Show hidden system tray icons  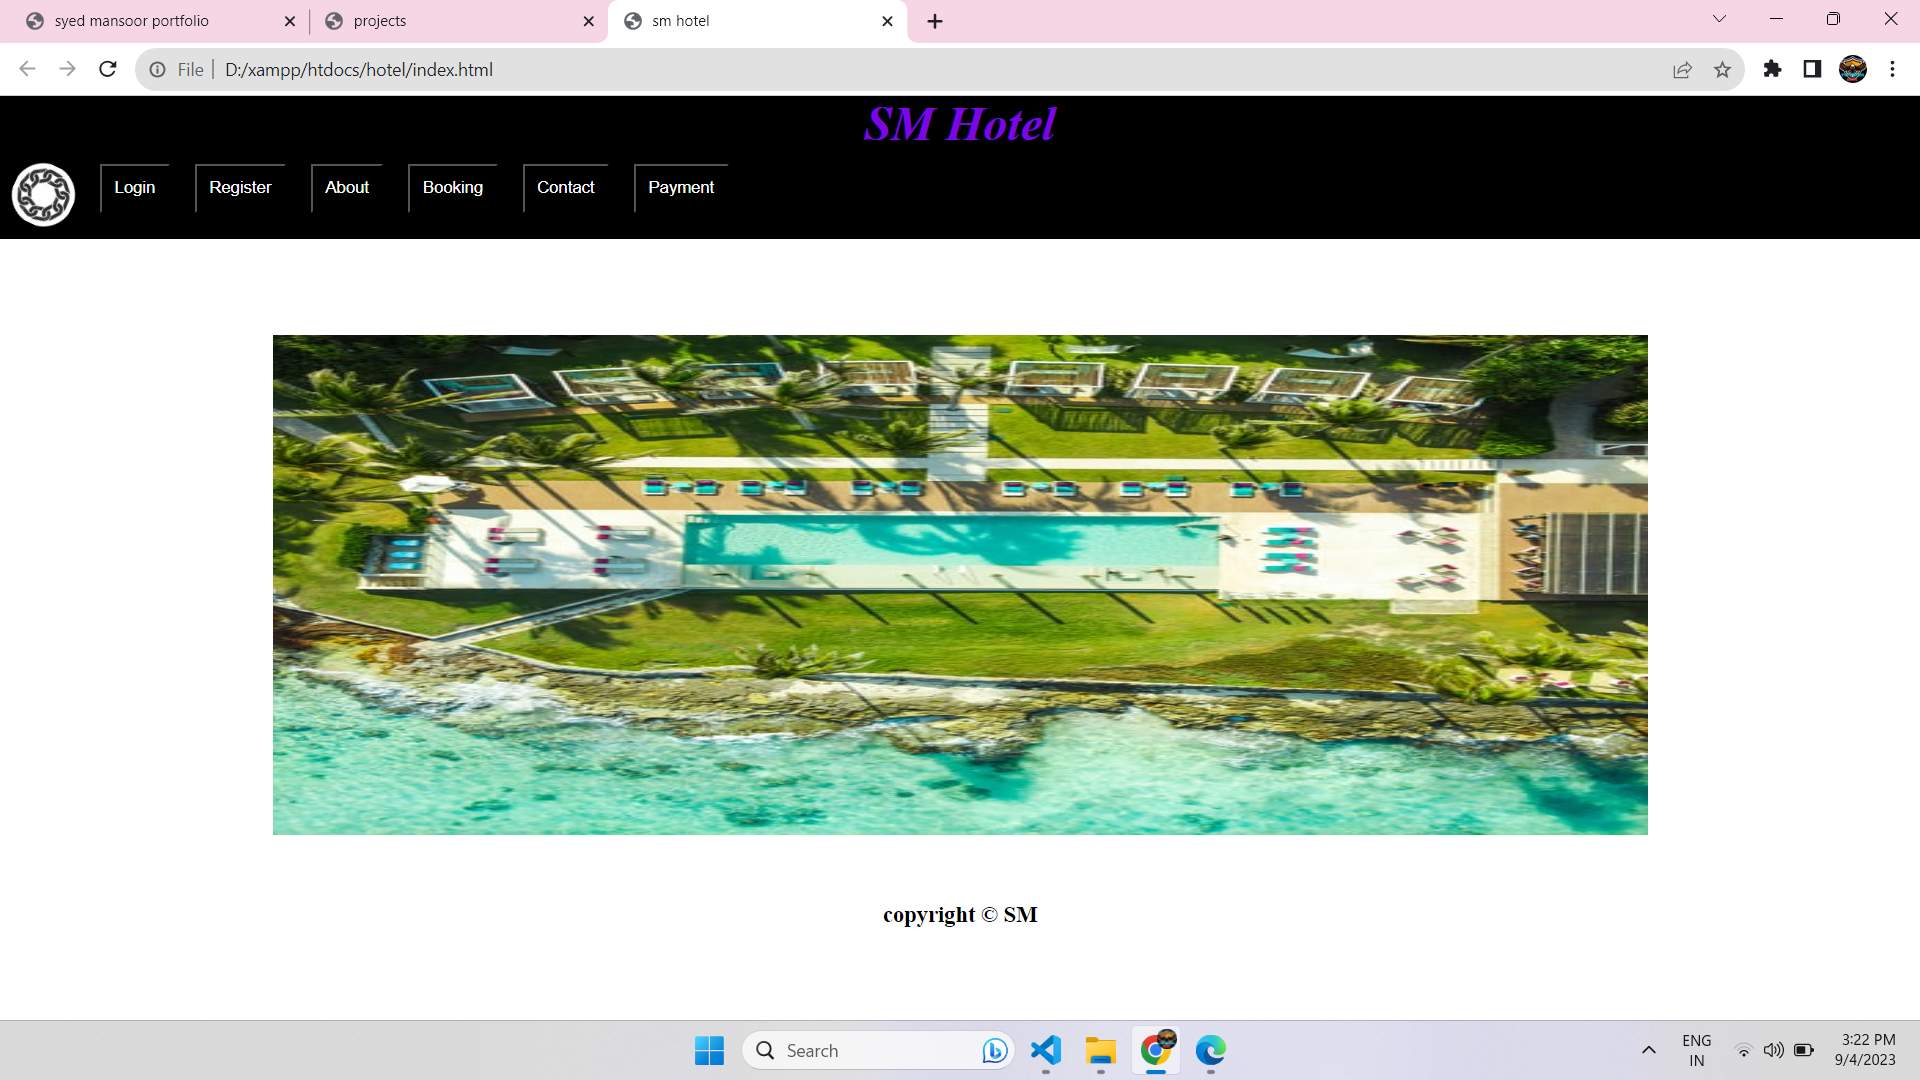[1649, 1050]
